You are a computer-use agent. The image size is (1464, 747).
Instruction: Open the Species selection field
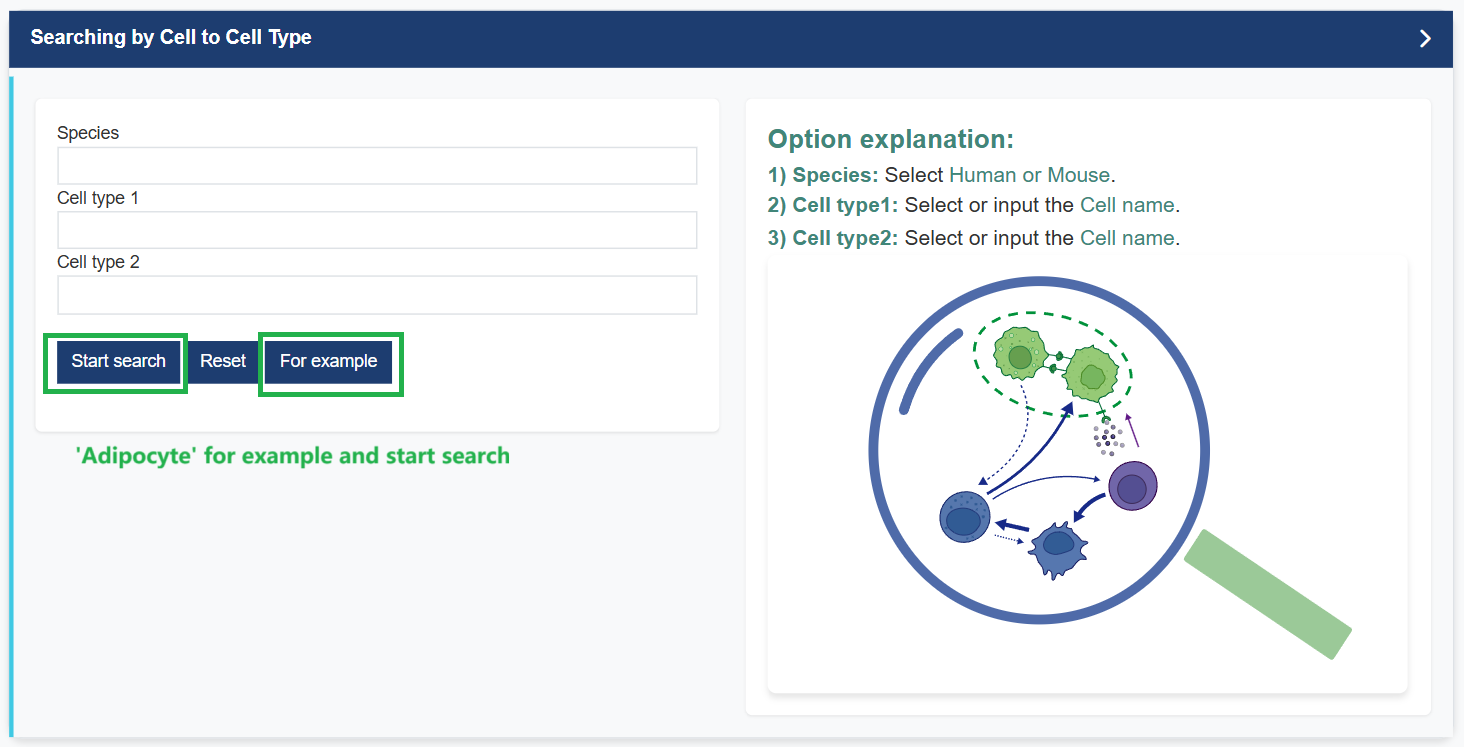click(377, 166)
